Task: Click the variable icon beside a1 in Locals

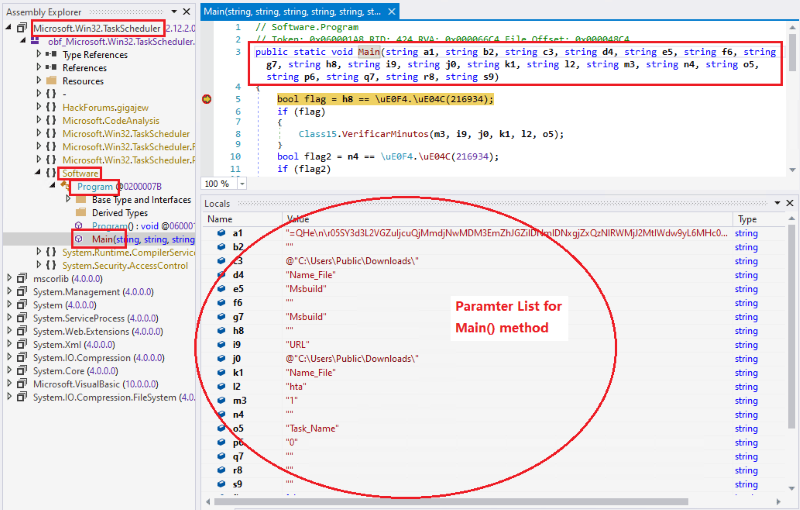Action: 221,233
